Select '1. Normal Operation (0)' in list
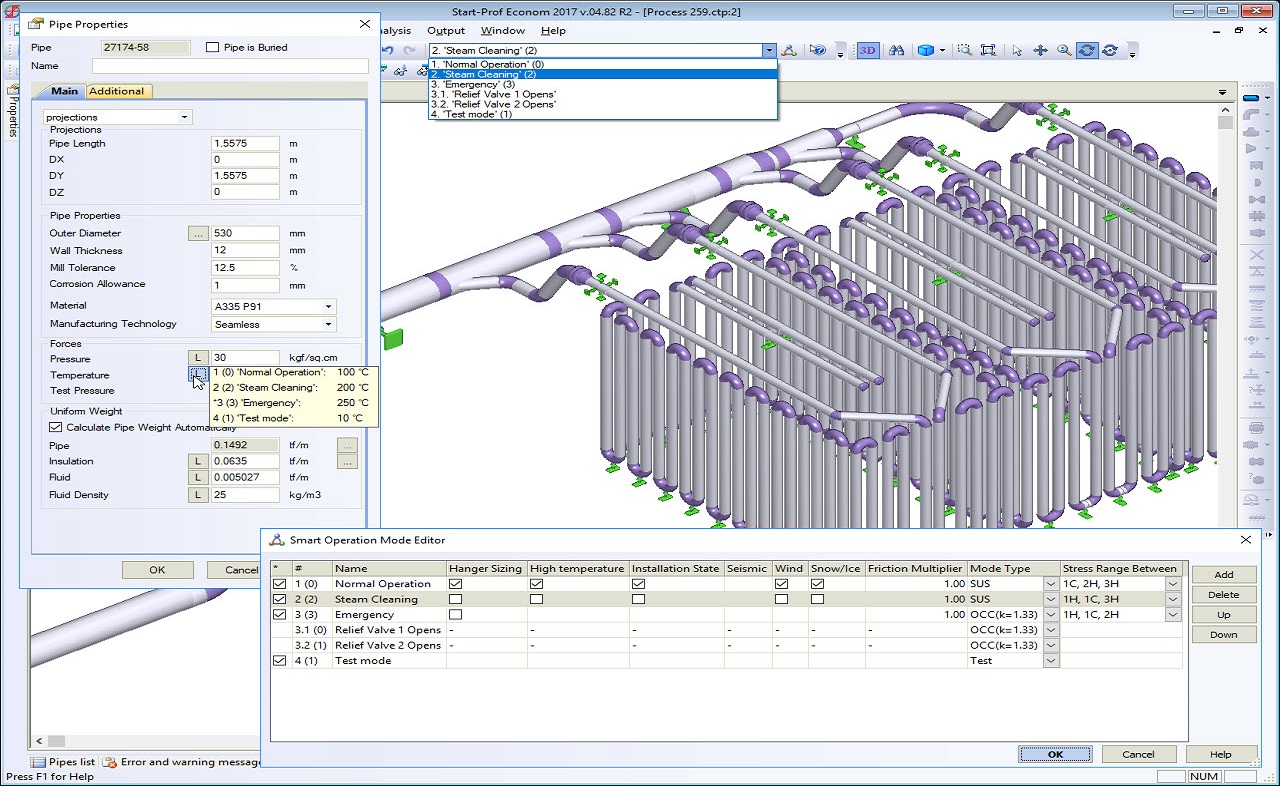The image size is (1280, 786). (x=603, y=64)
